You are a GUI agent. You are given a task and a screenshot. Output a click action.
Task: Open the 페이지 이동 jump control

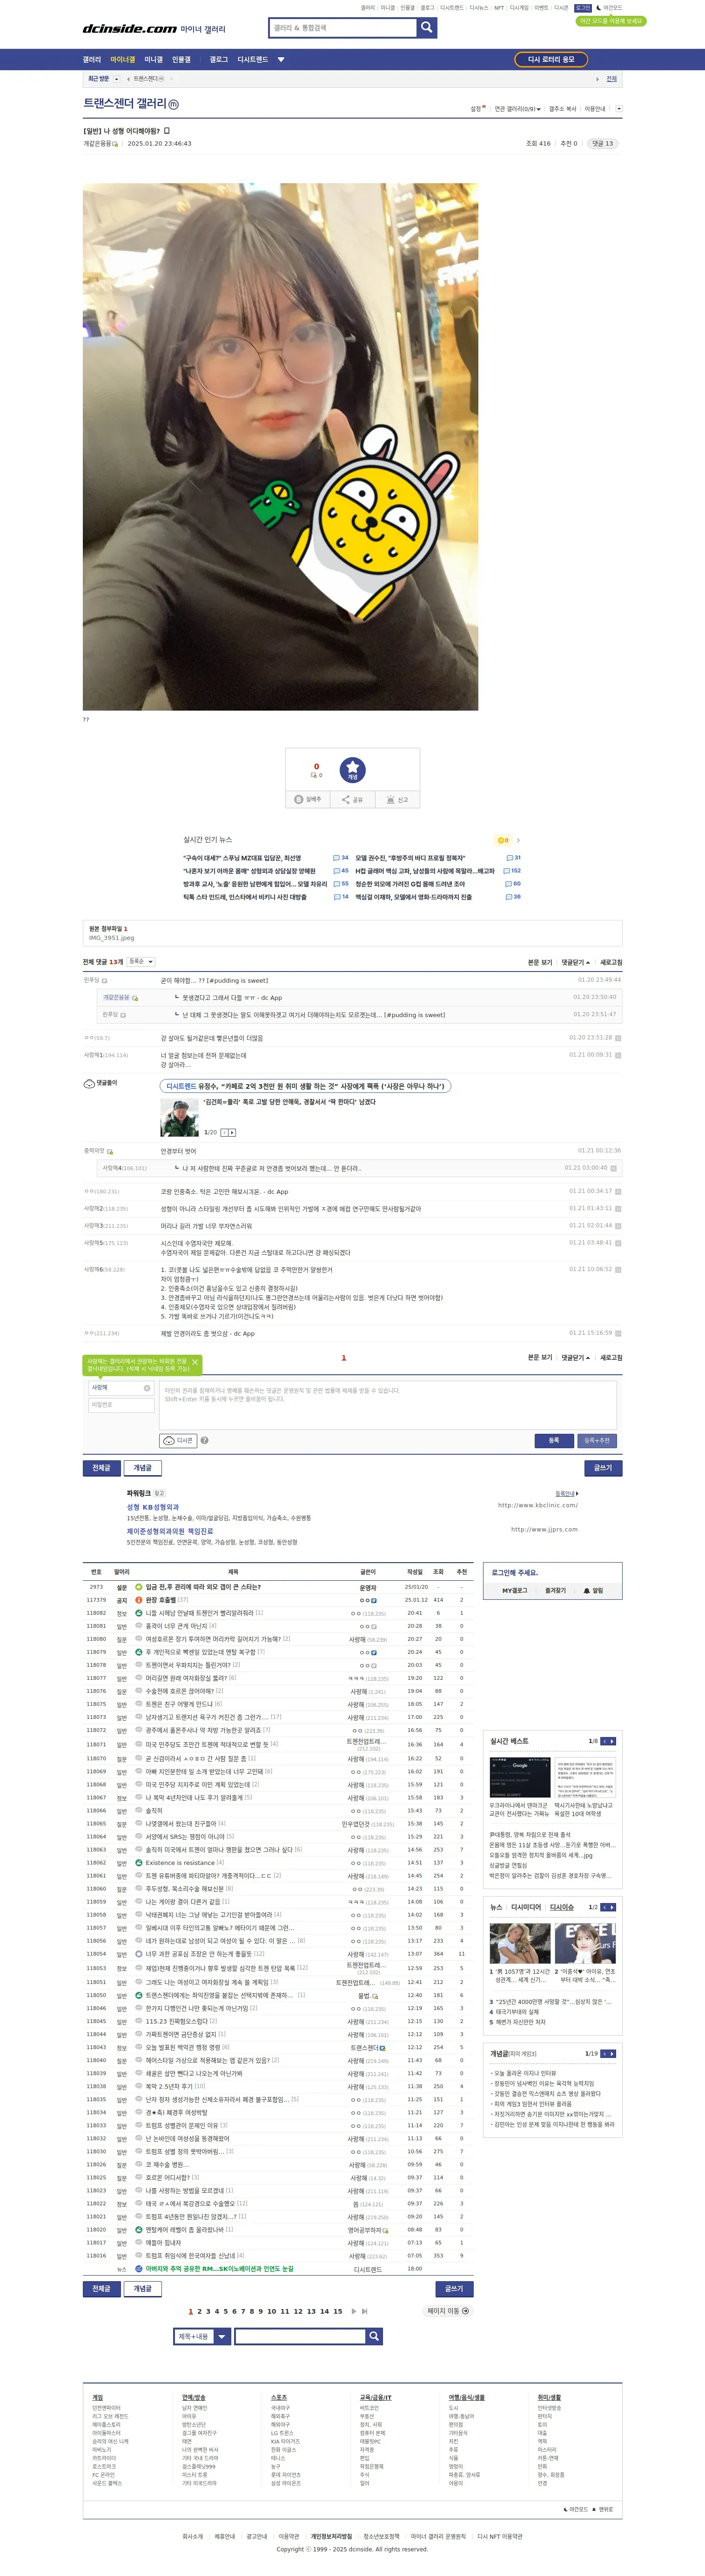click(x=448, y=2311)
